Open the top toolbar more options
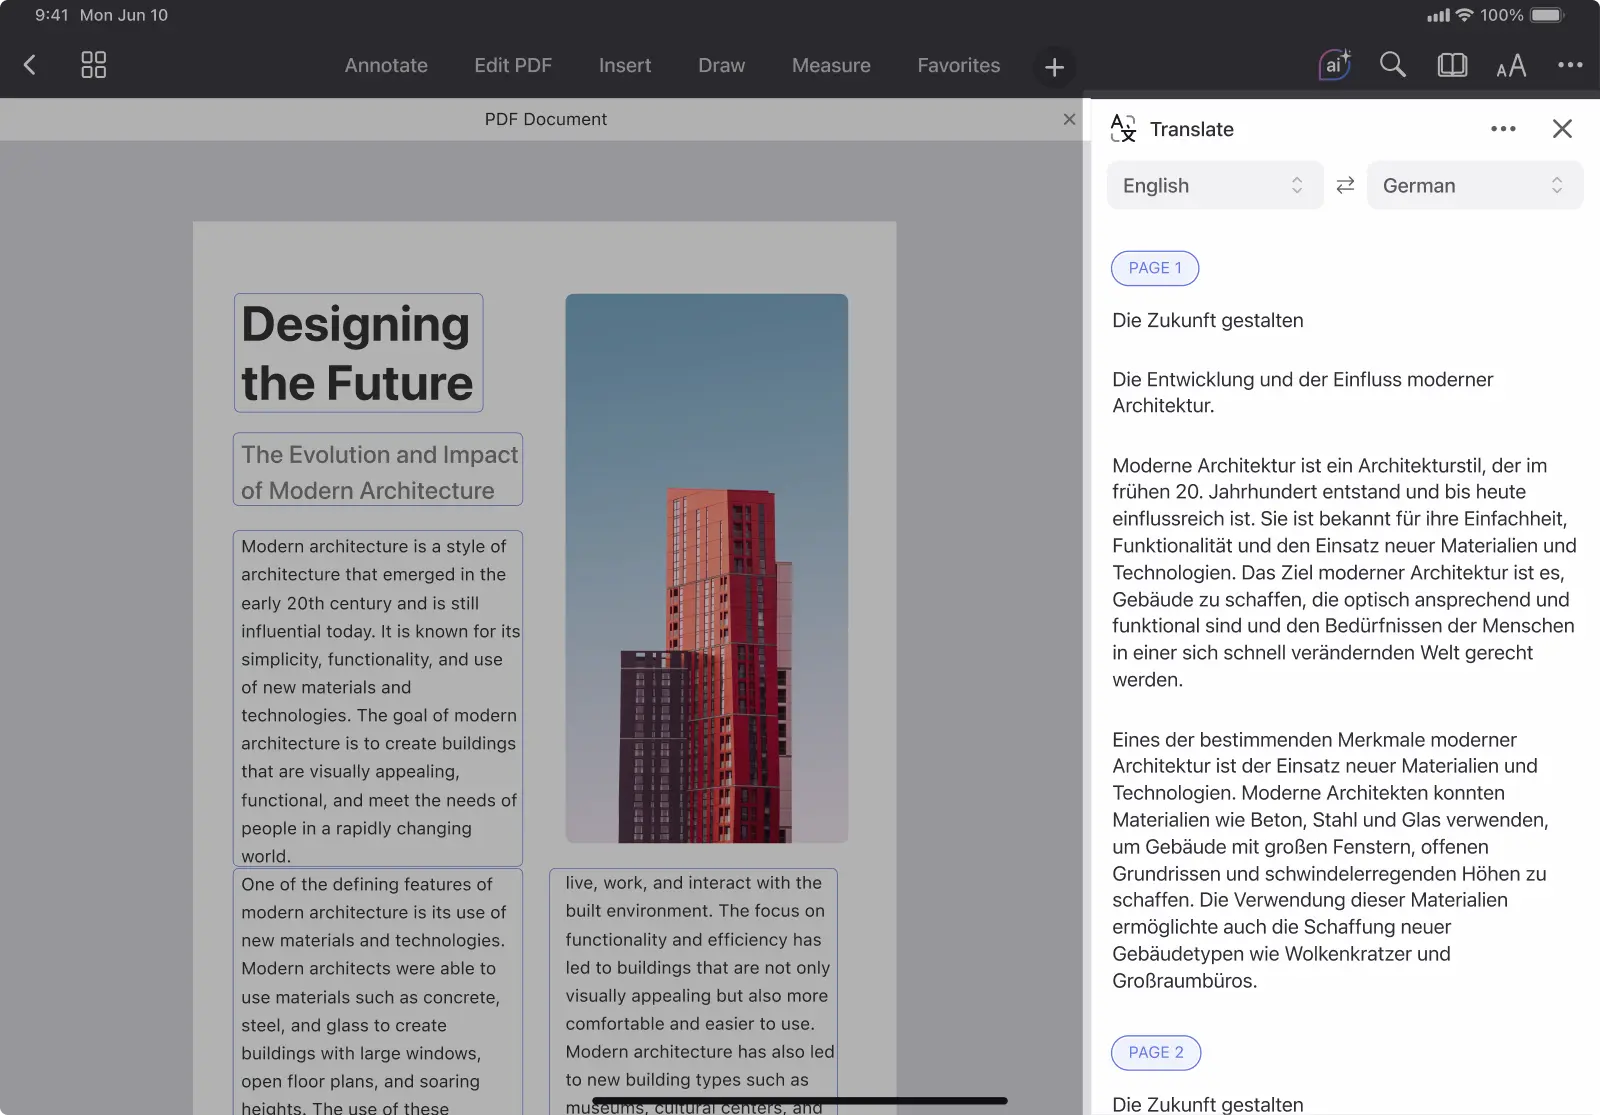 pos(1570,66)
